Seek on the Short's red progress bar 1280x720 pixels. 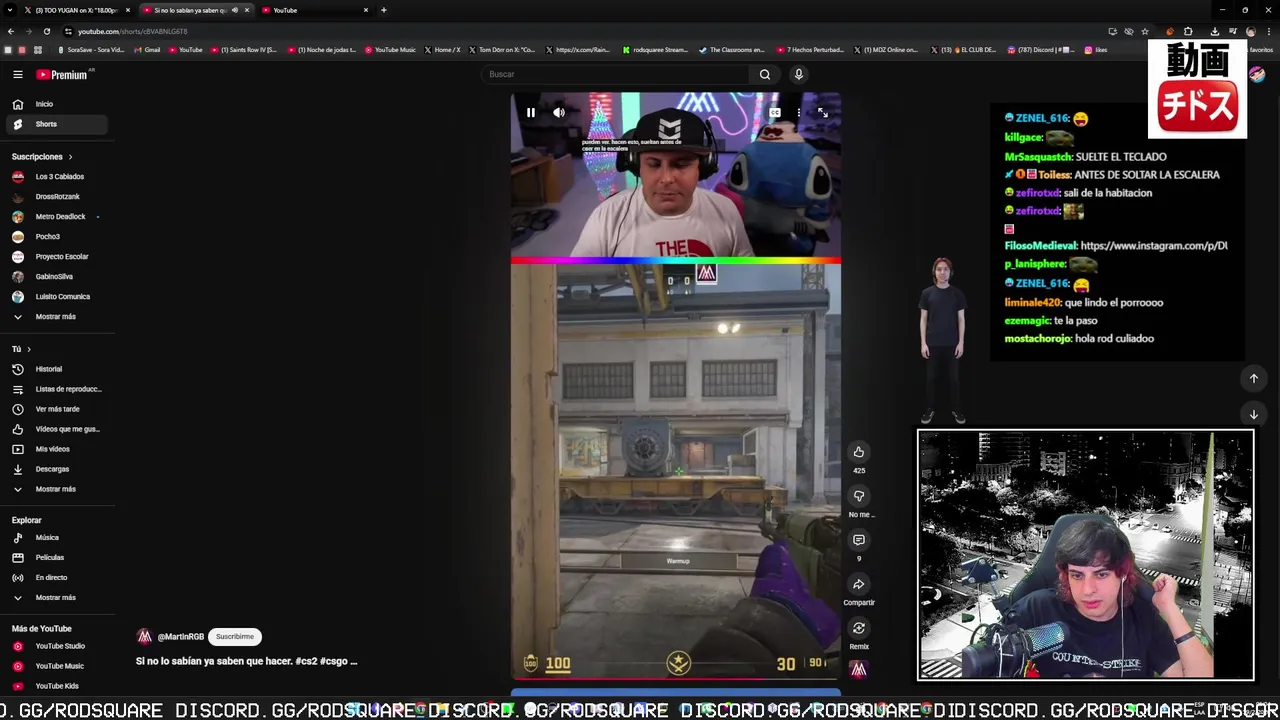[x=676, y=679]
